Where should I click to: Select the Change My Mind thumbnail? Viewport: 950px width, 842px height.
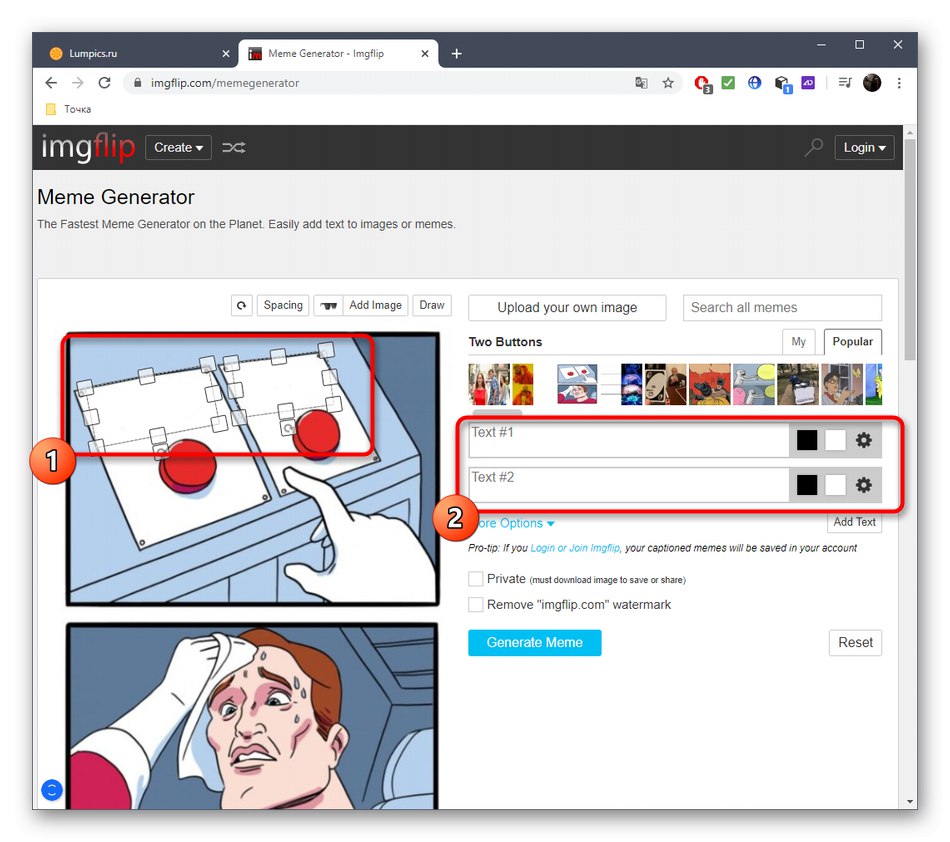click(x=798, y=384)
